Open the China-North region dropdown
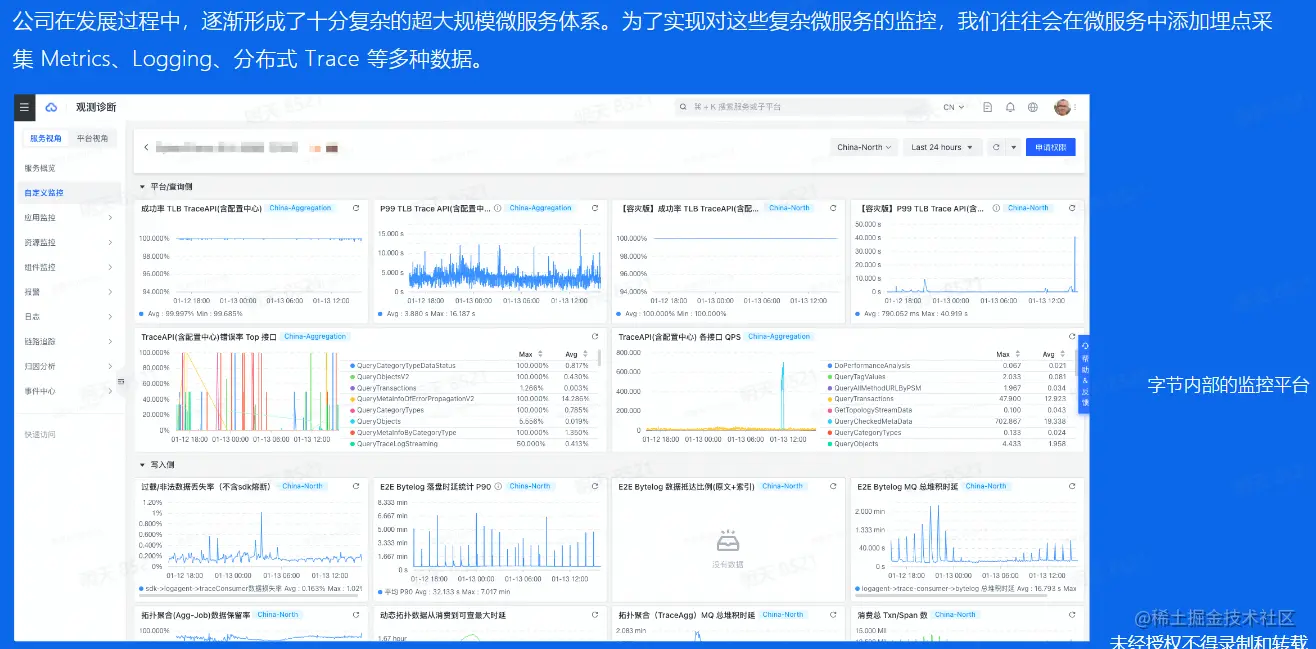 point(864,147)
